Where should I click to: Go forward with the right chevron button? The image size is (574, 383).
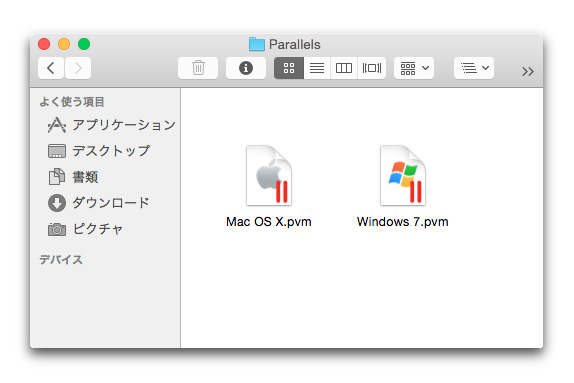pos(78,68)
